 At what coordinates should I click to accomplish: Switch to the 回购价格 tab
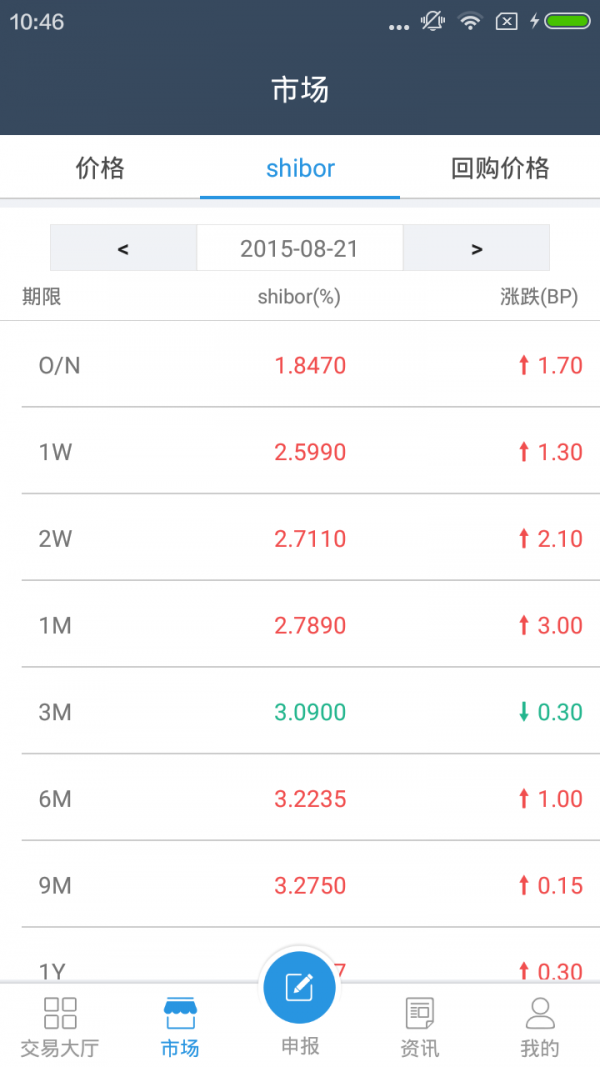pos(500,168)
